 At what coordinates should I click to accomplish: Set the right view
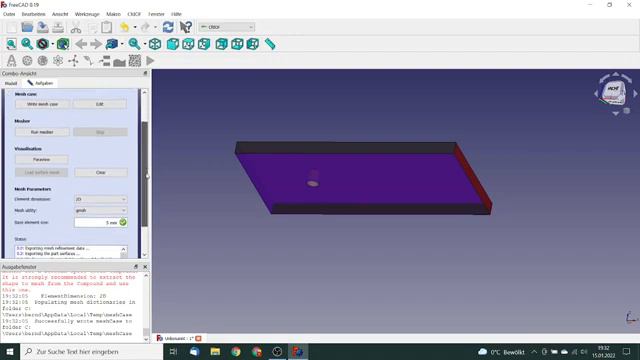coord(204,44)
